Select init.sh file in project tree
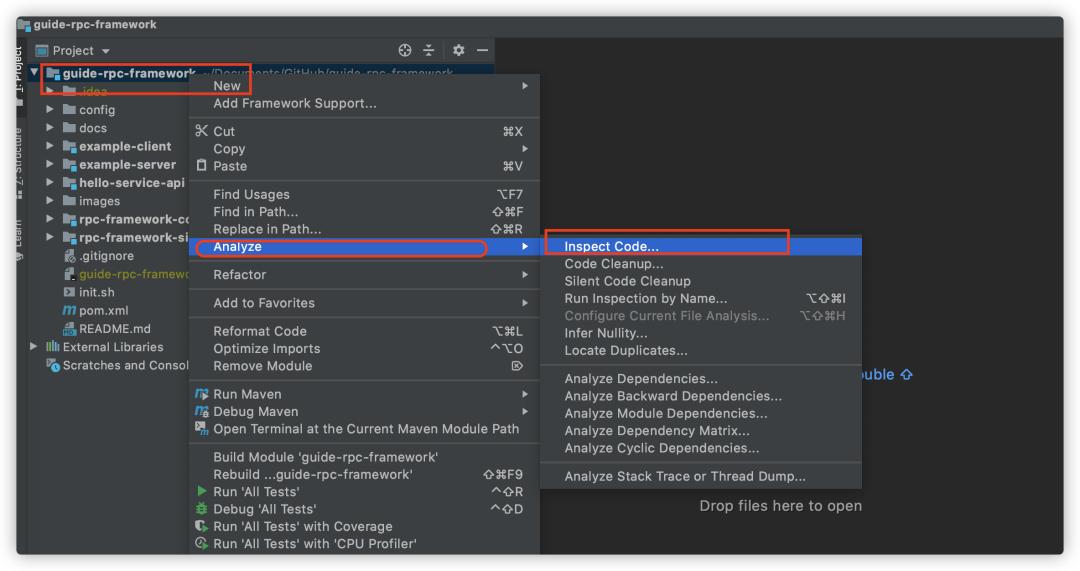 coord(97,292)
